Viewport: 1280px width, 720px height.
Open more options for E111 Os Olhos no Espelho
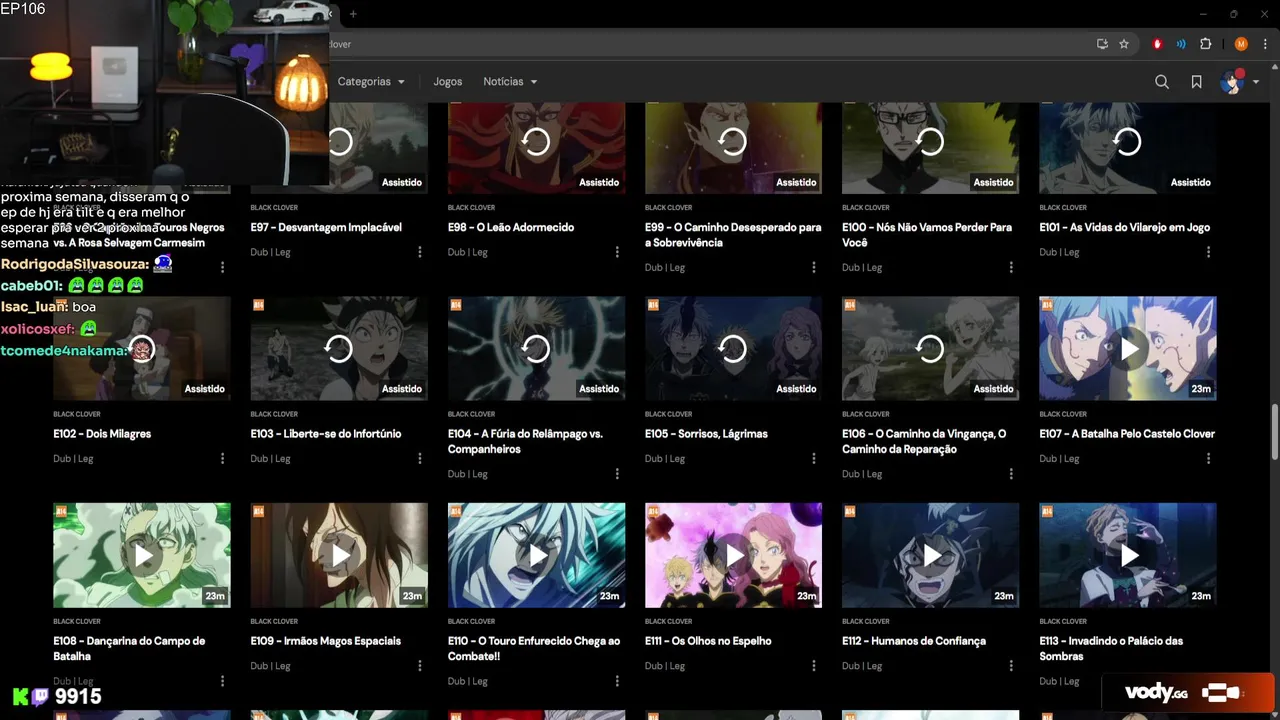click(814, 665)
